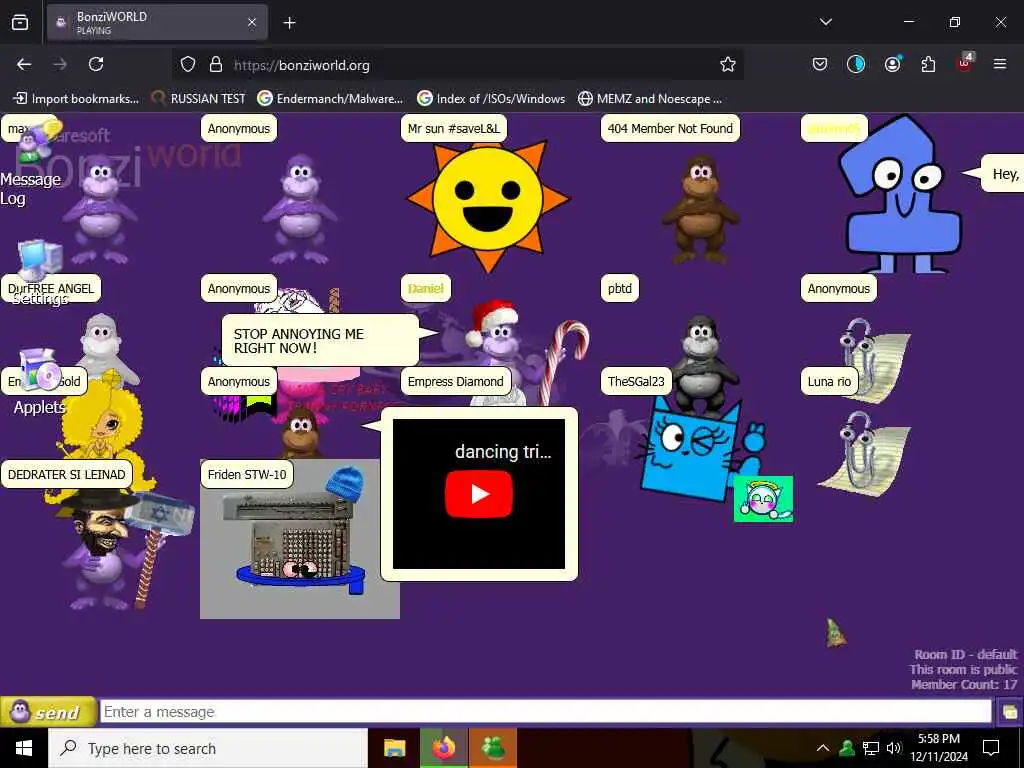The width and height of the screenshot is (1024, 768).
Task: Open the MEMZ and Noescape ... bookmark
Action: 650,99
